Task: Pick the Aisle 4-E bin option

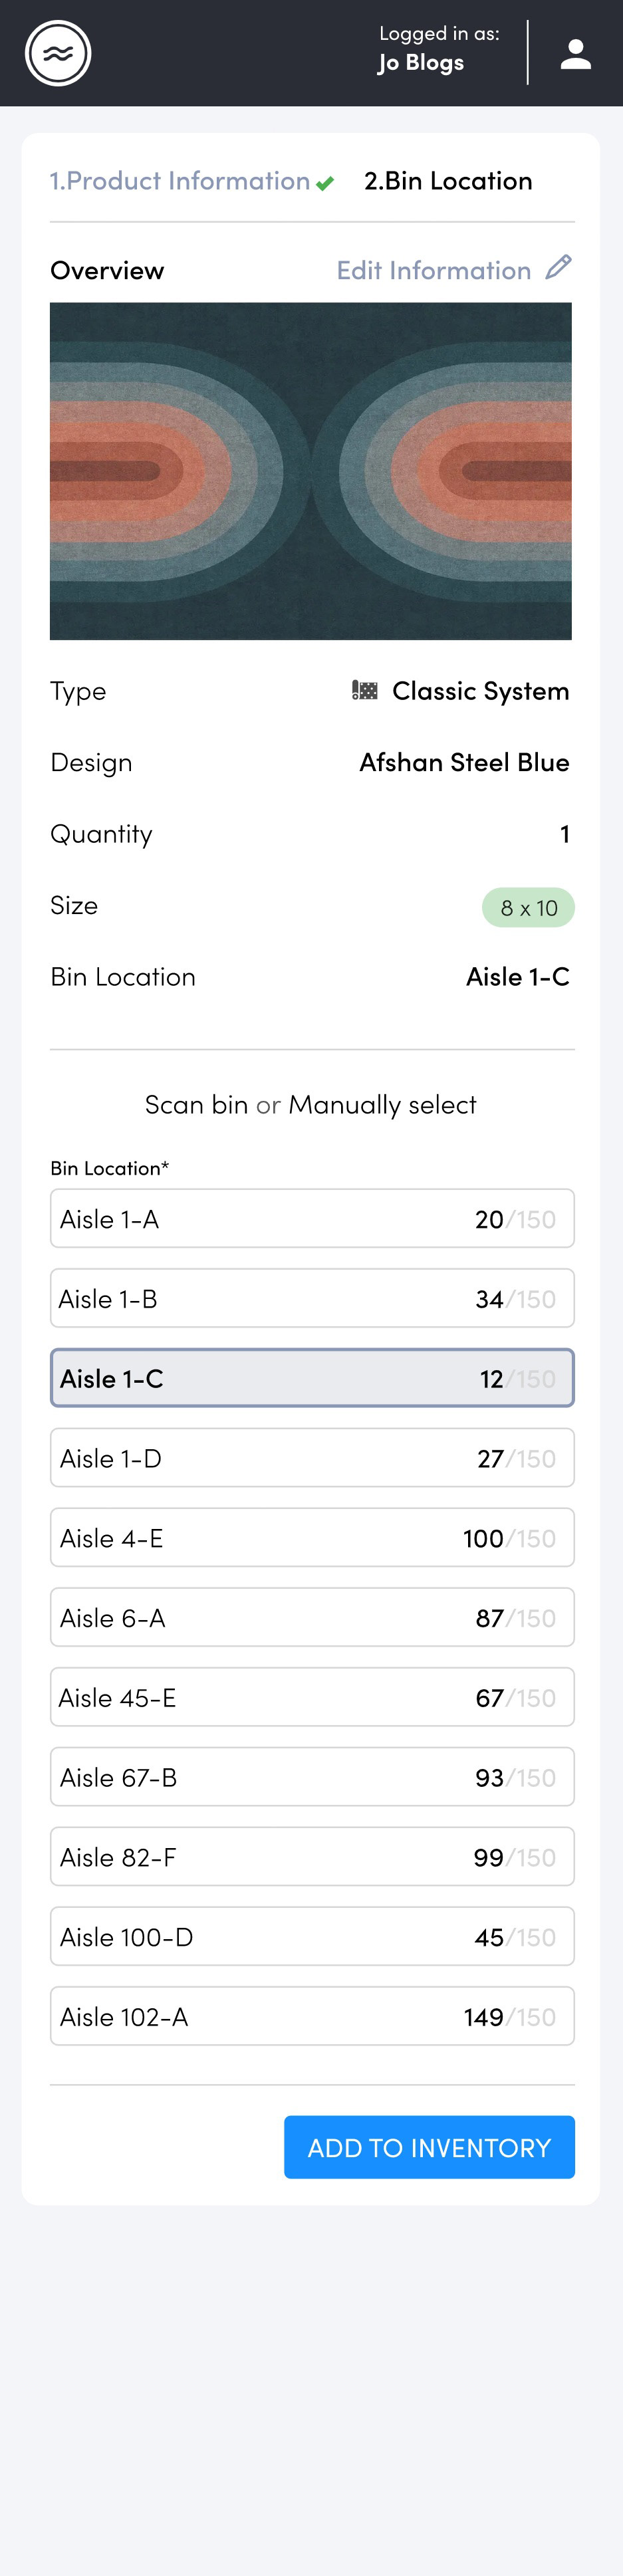Action: point(312,1537)
